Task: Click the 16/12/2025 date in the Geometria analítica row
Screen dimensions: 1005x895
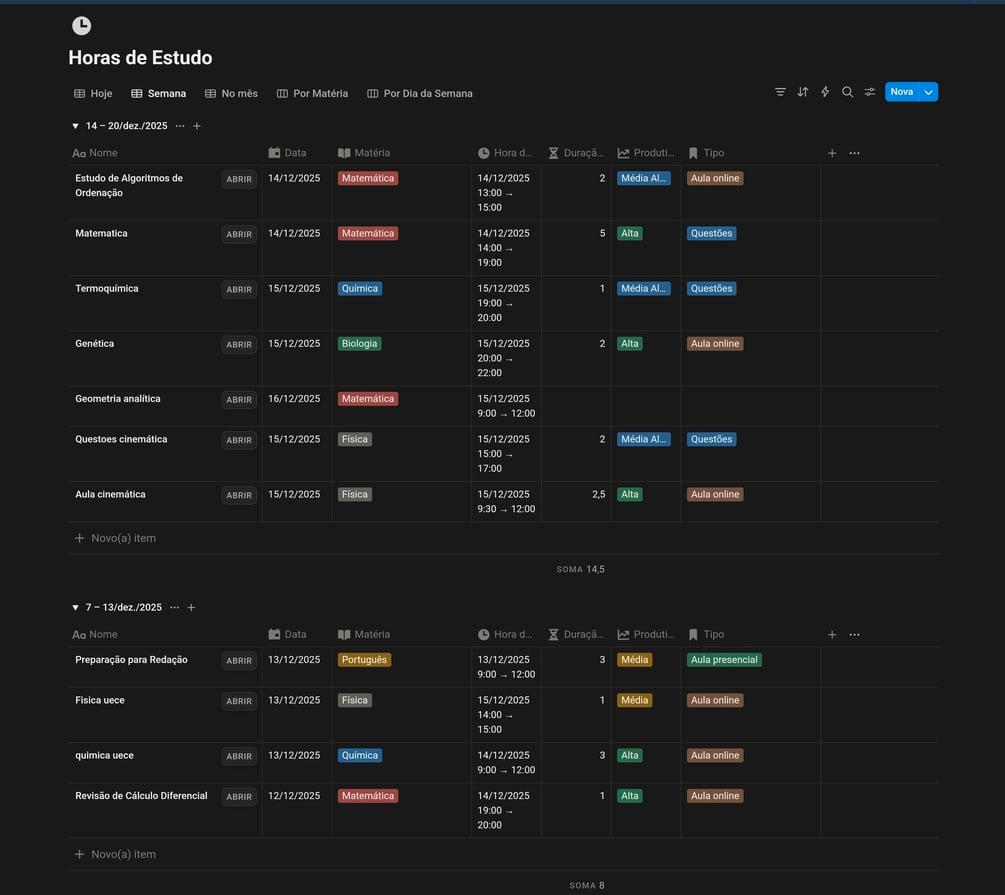Action: coord(294,399)
